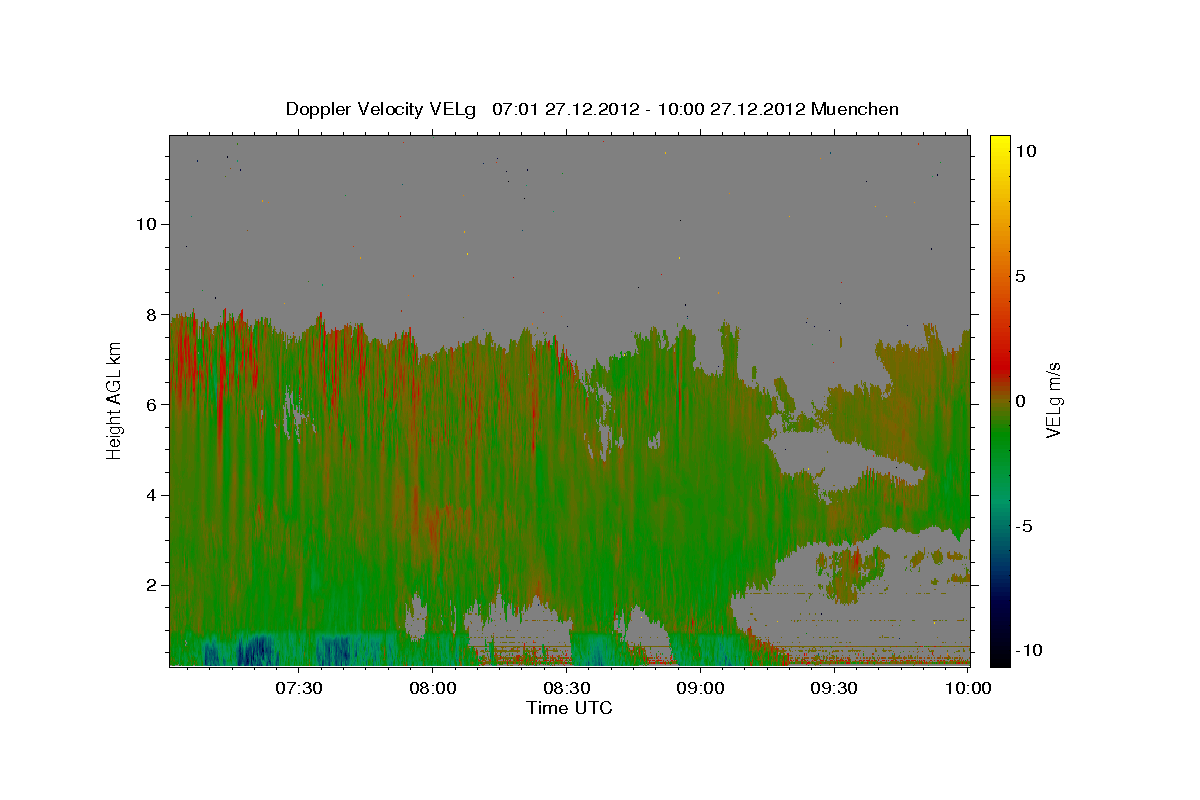Select the '09:30' time axis label

click(x=834, y=689)
